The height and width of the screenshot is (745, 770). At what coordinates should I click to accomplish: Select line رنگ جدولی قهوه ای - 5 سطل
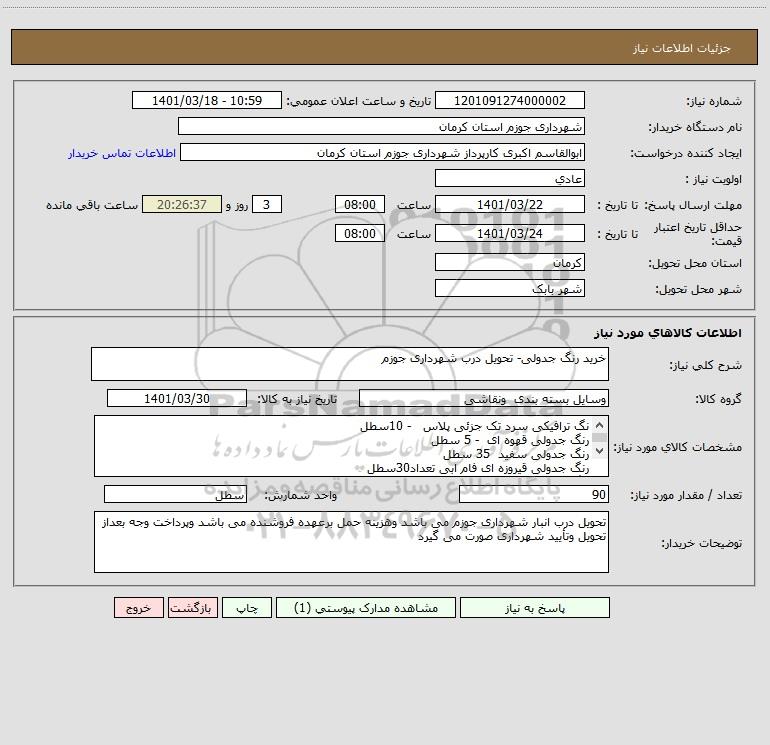pos(510,441)
